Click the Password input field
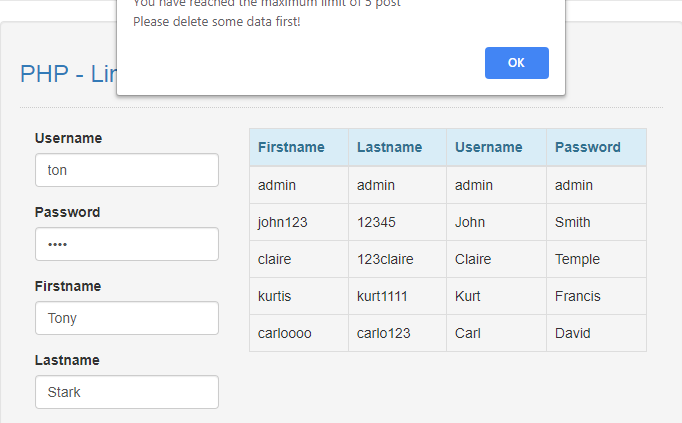 (126, 244)
